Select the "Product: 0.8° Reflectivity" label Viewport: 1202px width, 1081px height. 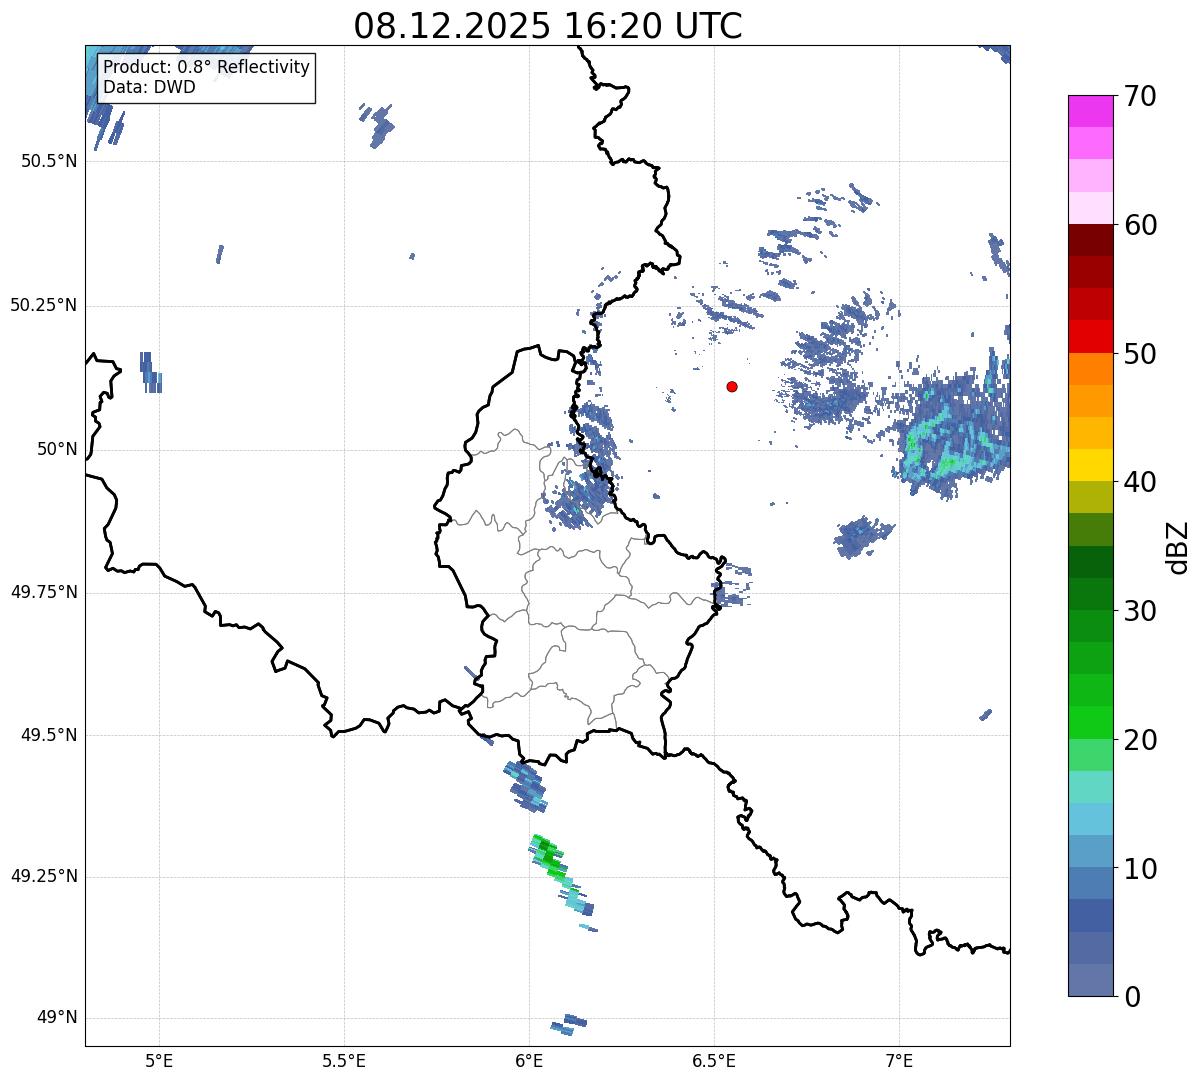207,68
